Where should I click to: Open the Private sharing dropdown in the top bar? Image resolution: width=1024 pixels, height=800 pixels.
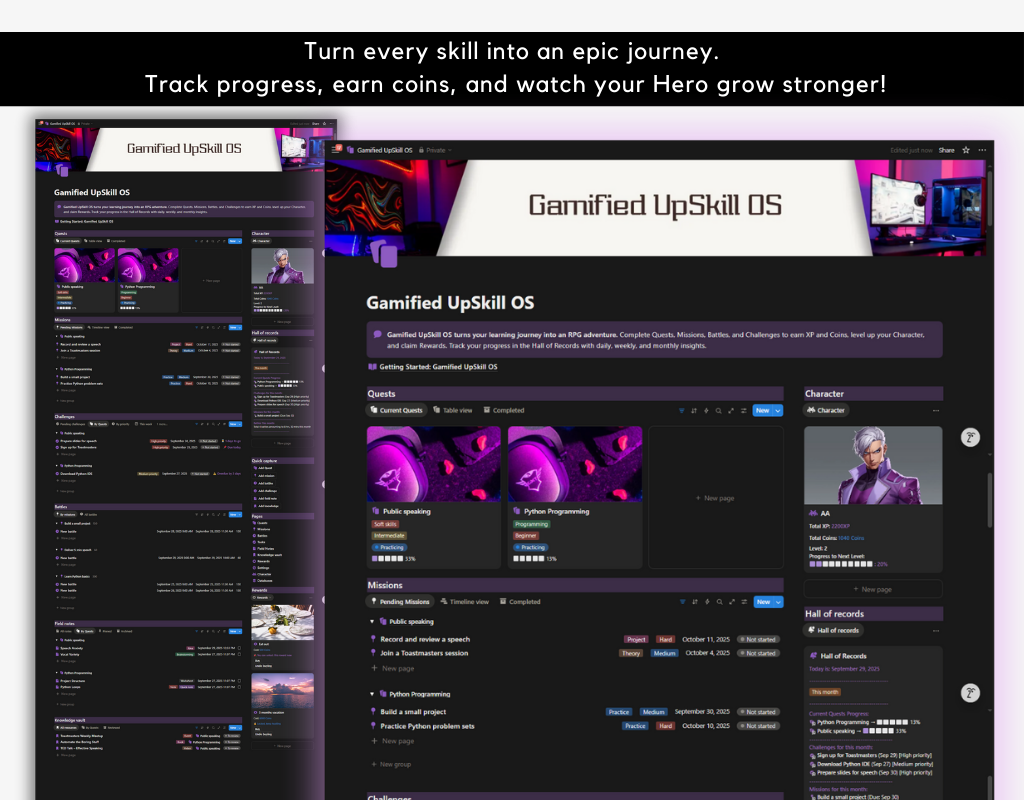click(435, 150)
